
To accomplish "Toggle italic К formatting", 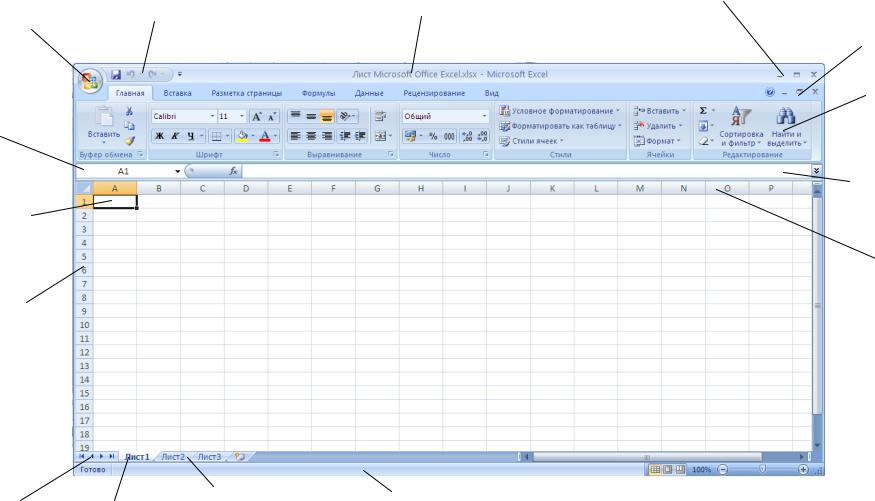I will [175, 136].
